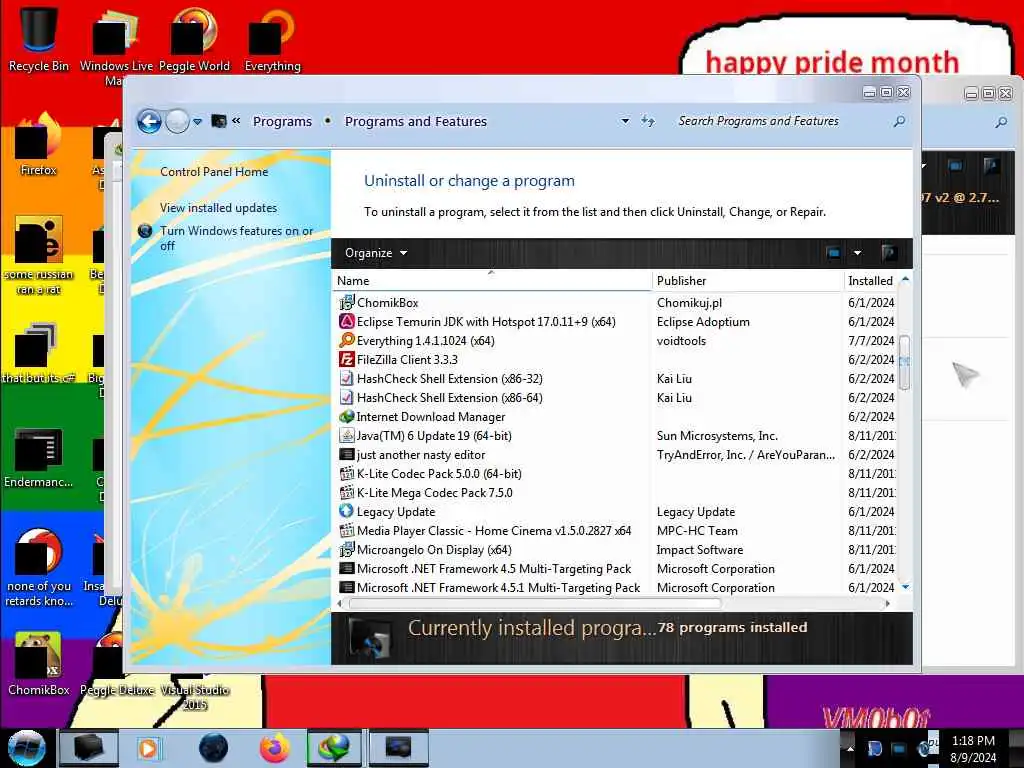
Task: Open the Peggle World desktop icon
Action: 194,37
